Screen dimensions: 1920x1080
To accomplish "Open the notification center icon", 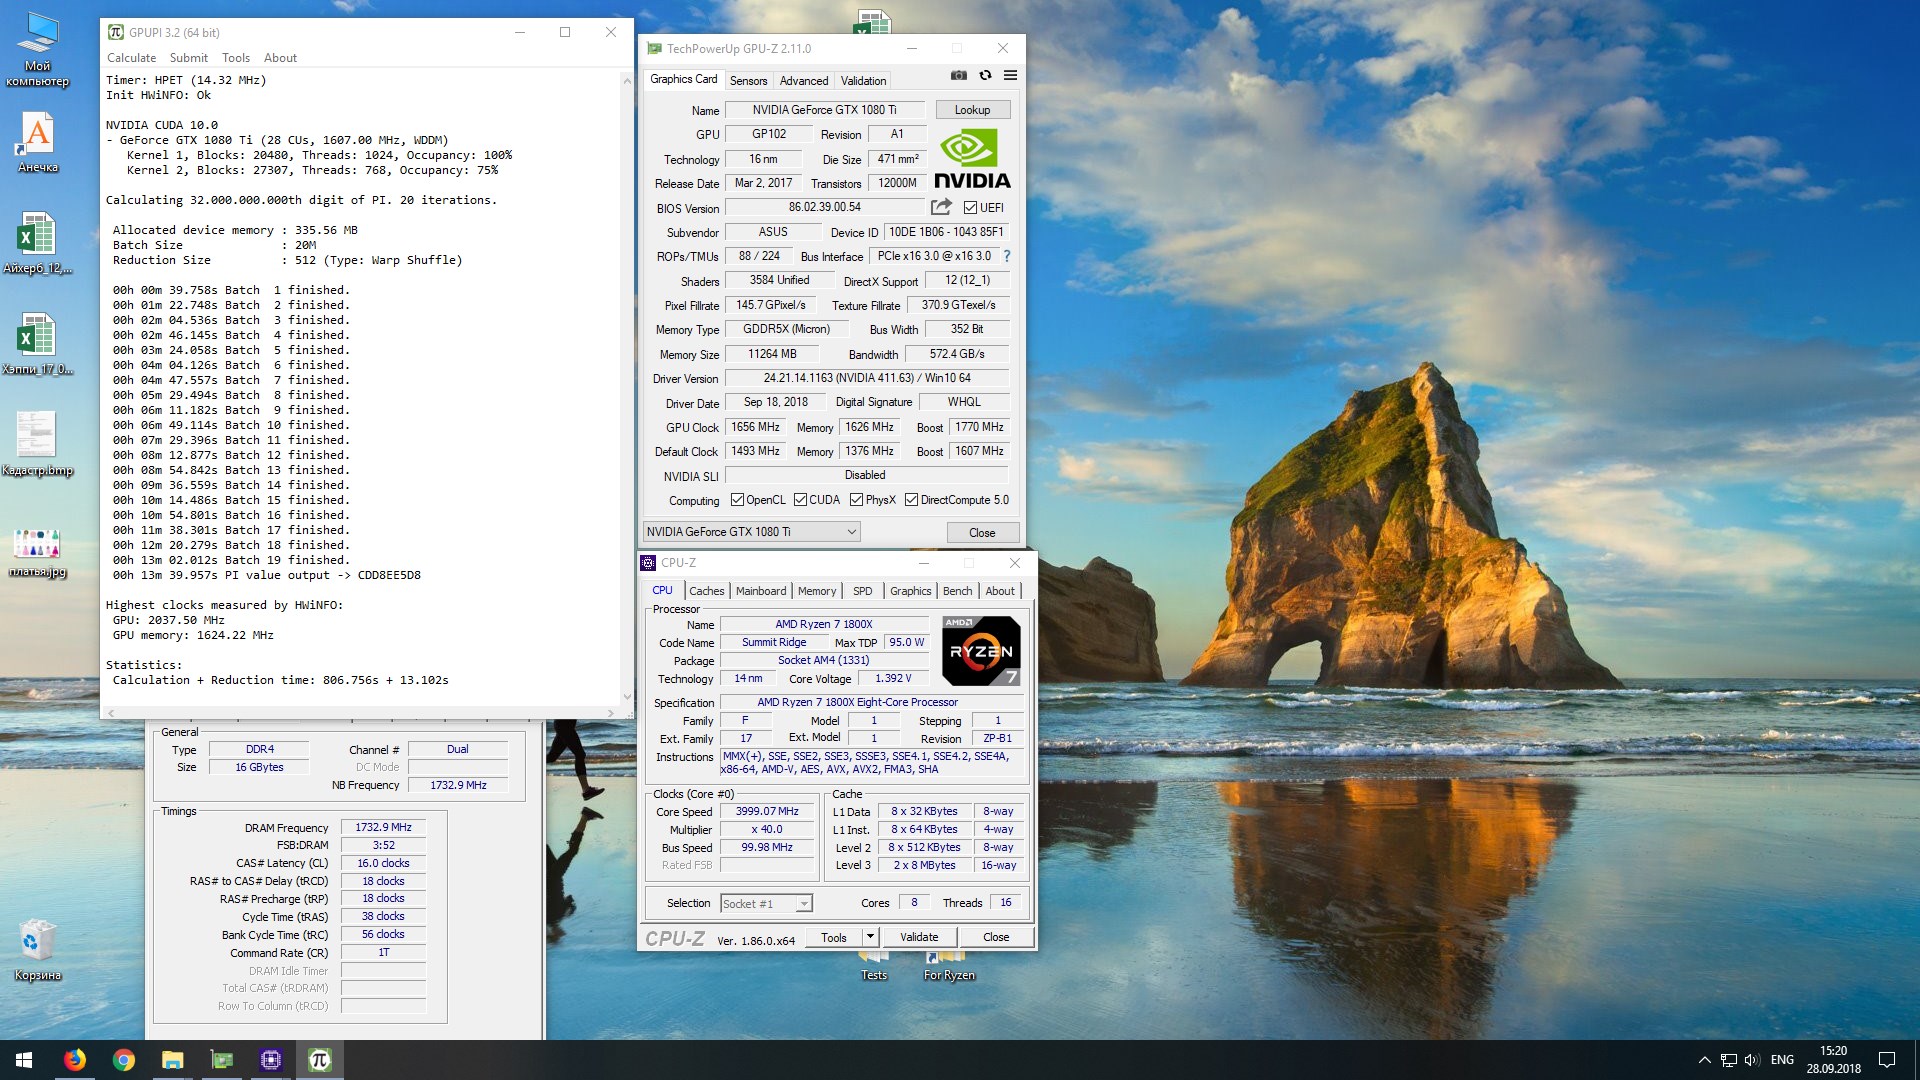I will [x=1886, y=1060].
